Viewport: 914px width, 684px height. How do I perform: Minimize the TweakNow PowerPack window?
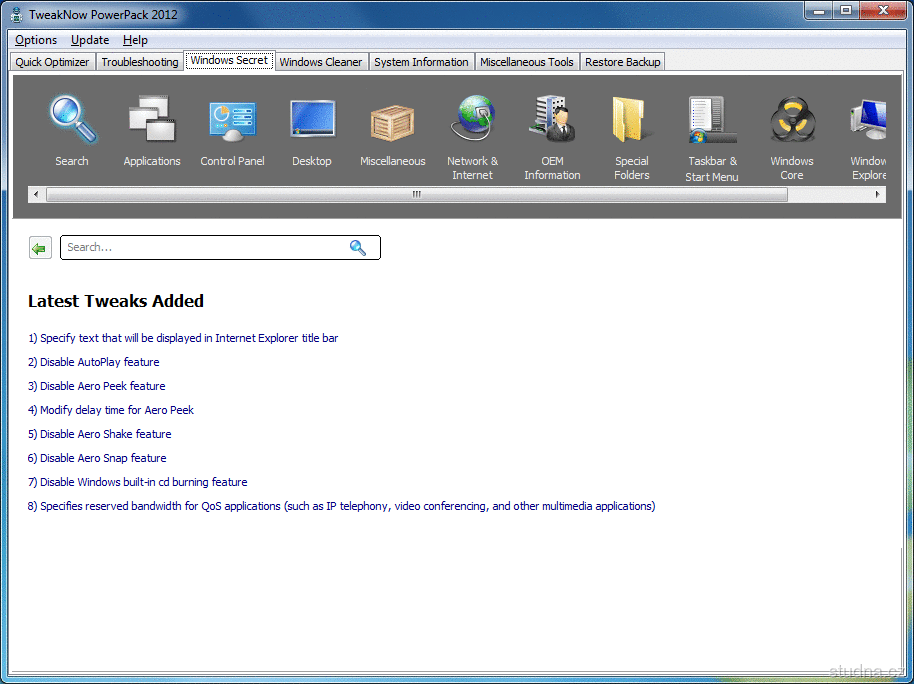[819, 11]
